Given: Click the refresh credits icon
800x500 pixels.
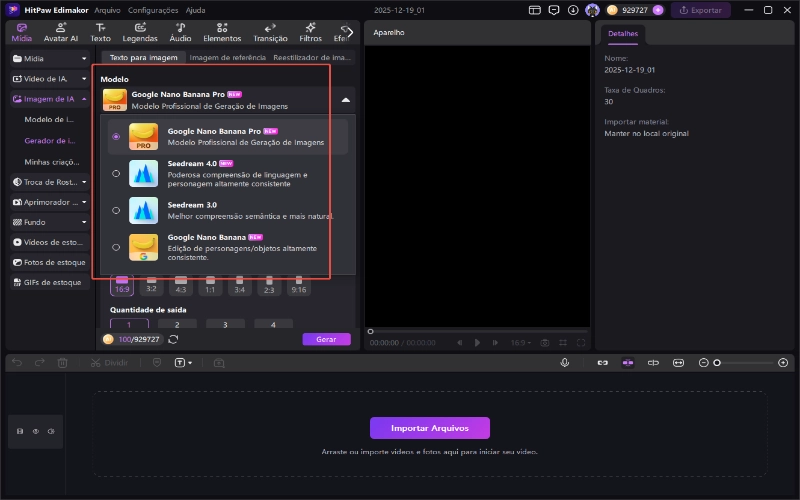Looking at the screenshot, I should [173, 339].
